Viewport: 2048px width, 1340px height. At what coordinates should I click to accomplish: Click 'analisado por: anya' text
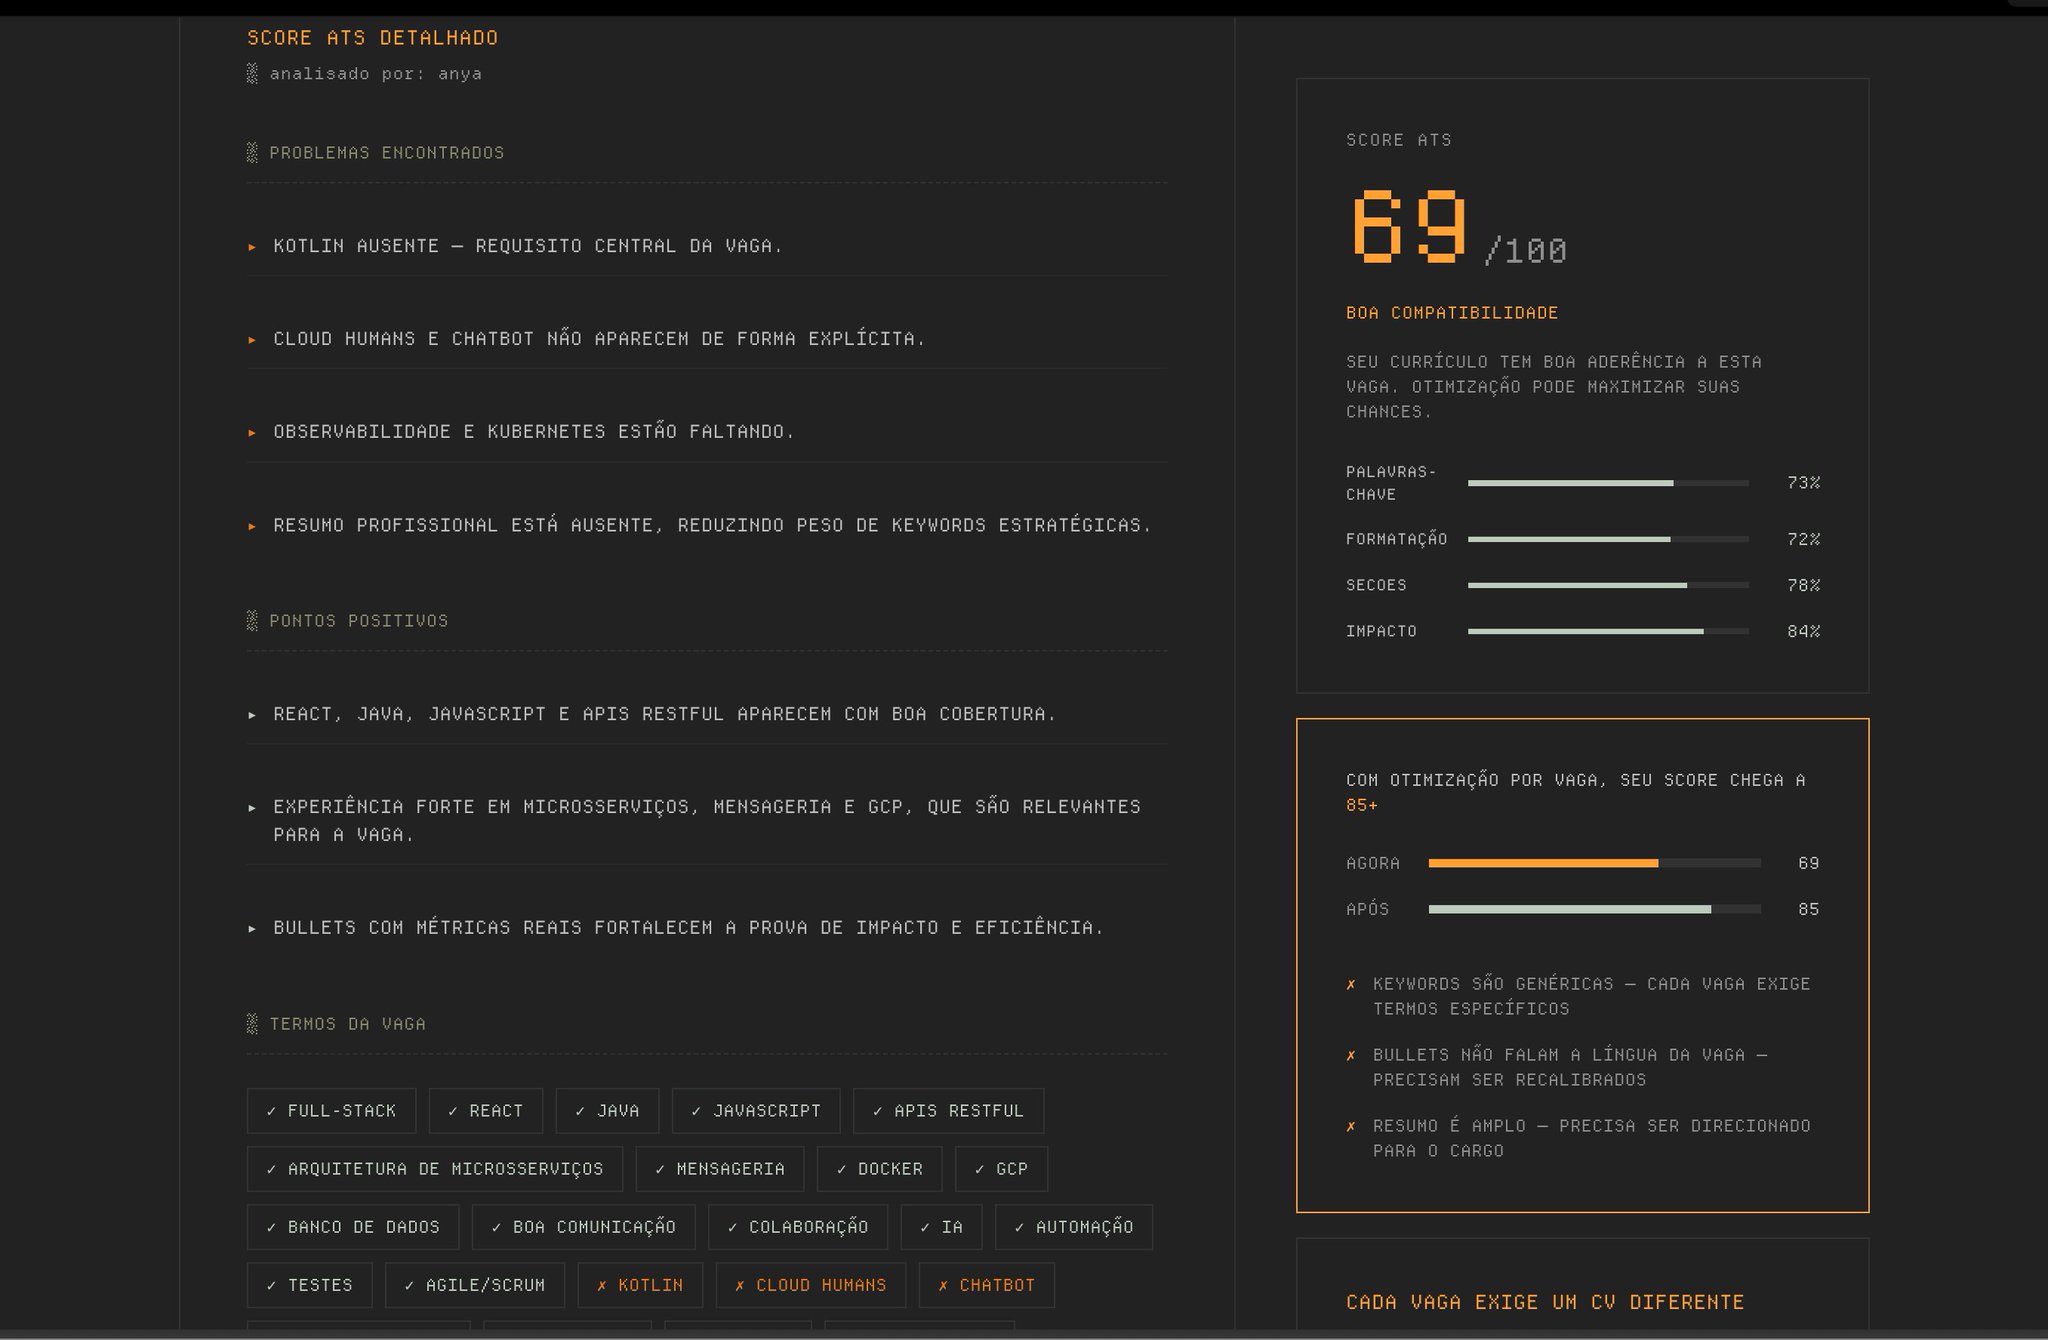point(375,74)
